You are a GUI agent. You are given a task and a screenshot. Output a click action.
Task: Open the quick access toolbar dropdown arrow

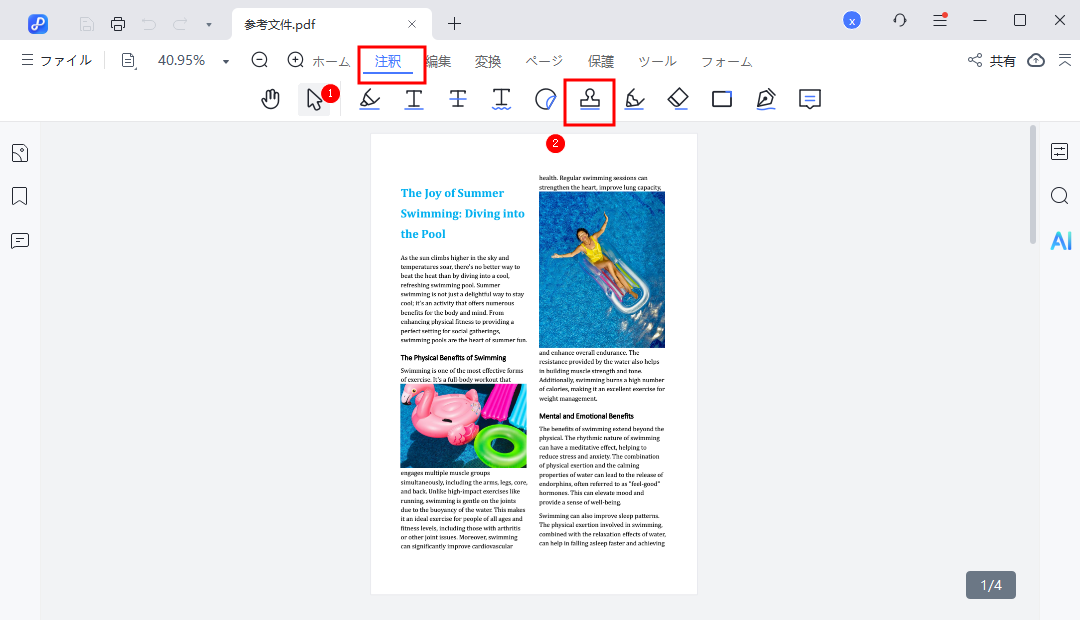208,23
